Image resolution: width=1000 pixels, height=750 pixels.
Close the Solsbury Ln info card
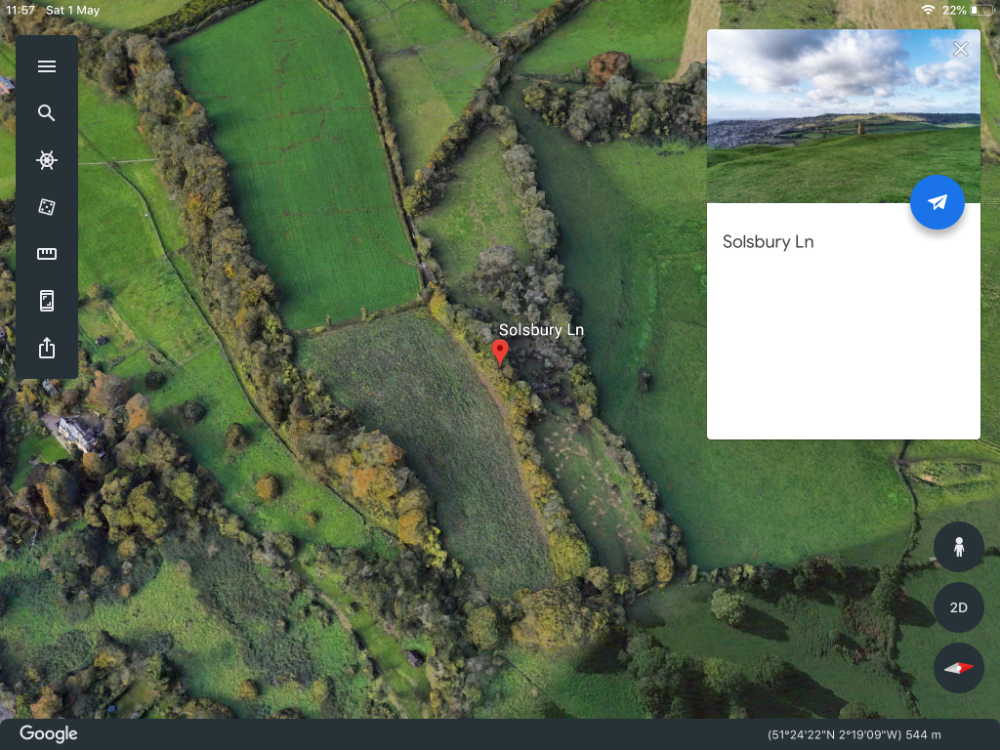point(960,49)
